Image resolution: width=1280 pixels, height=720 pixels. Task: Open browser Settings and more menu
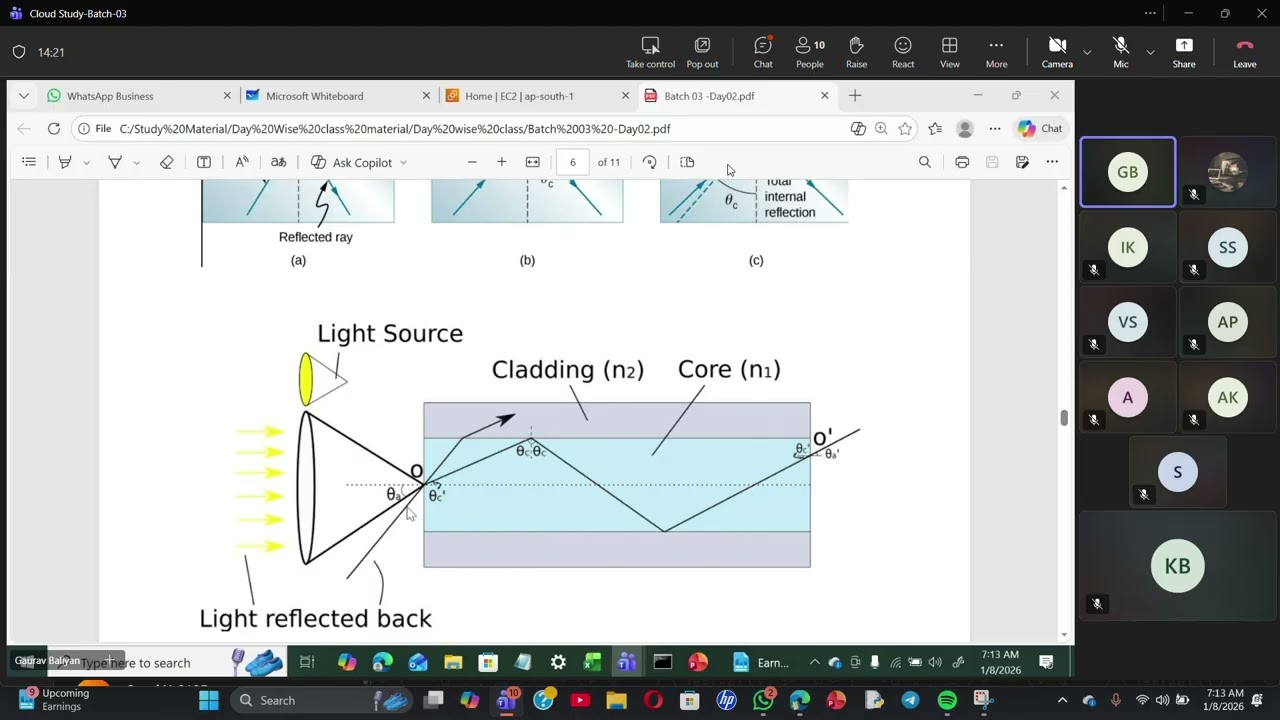995,129
